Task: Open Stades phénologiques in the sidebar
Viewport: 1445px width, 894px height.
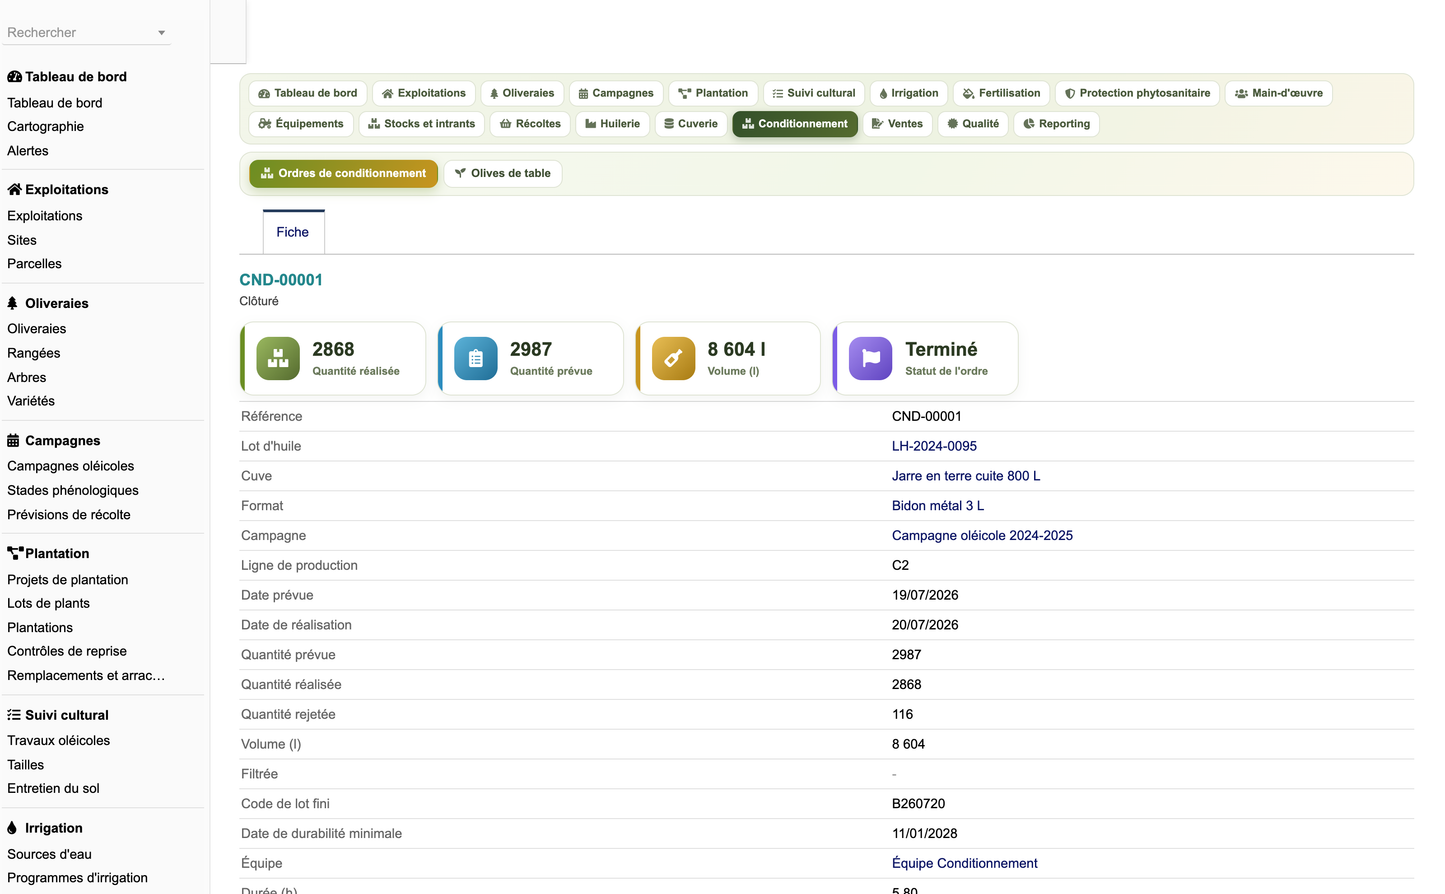Action: coord(73,490)
